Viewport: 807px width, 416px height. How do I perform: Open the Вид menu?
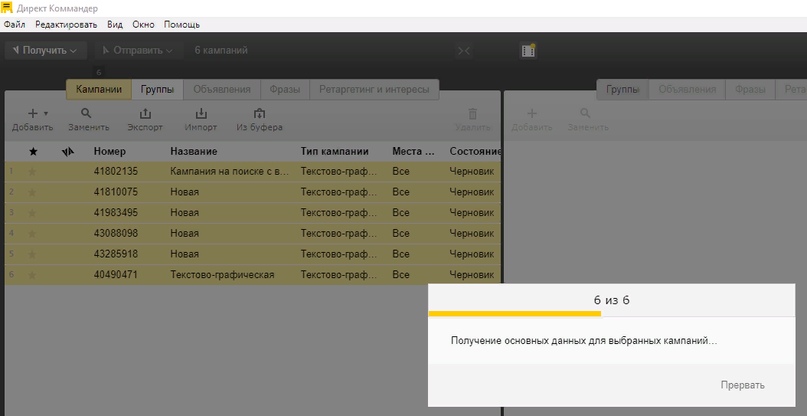coord(115,25)
